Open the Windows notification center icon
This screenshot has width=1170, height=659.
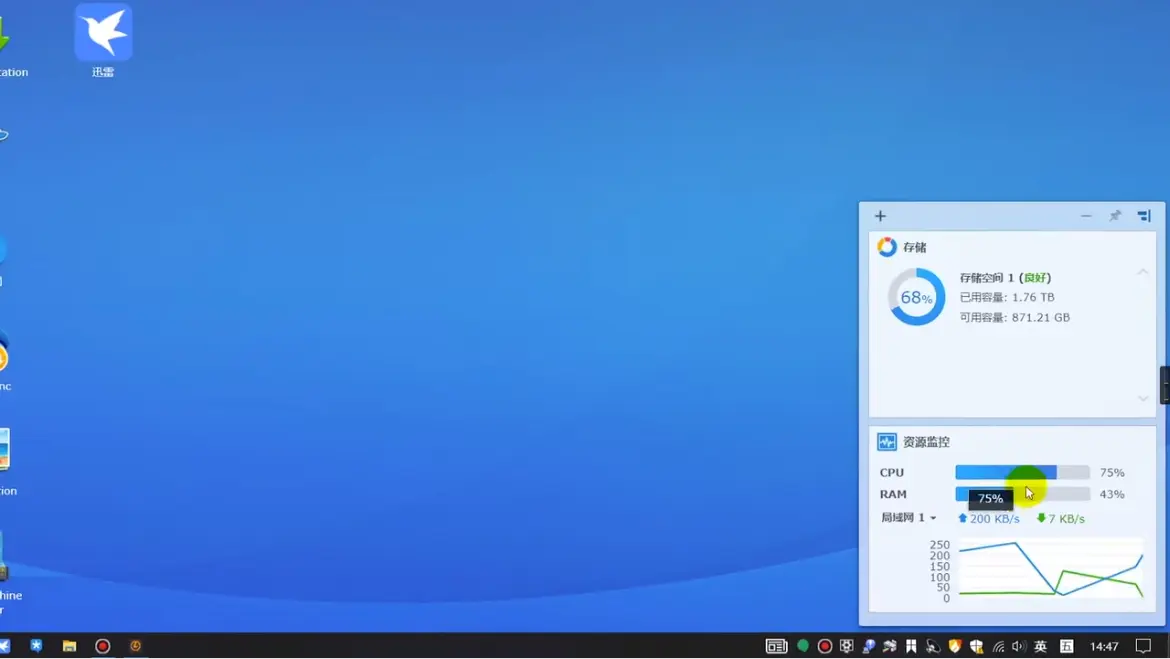click(1143, 646)
